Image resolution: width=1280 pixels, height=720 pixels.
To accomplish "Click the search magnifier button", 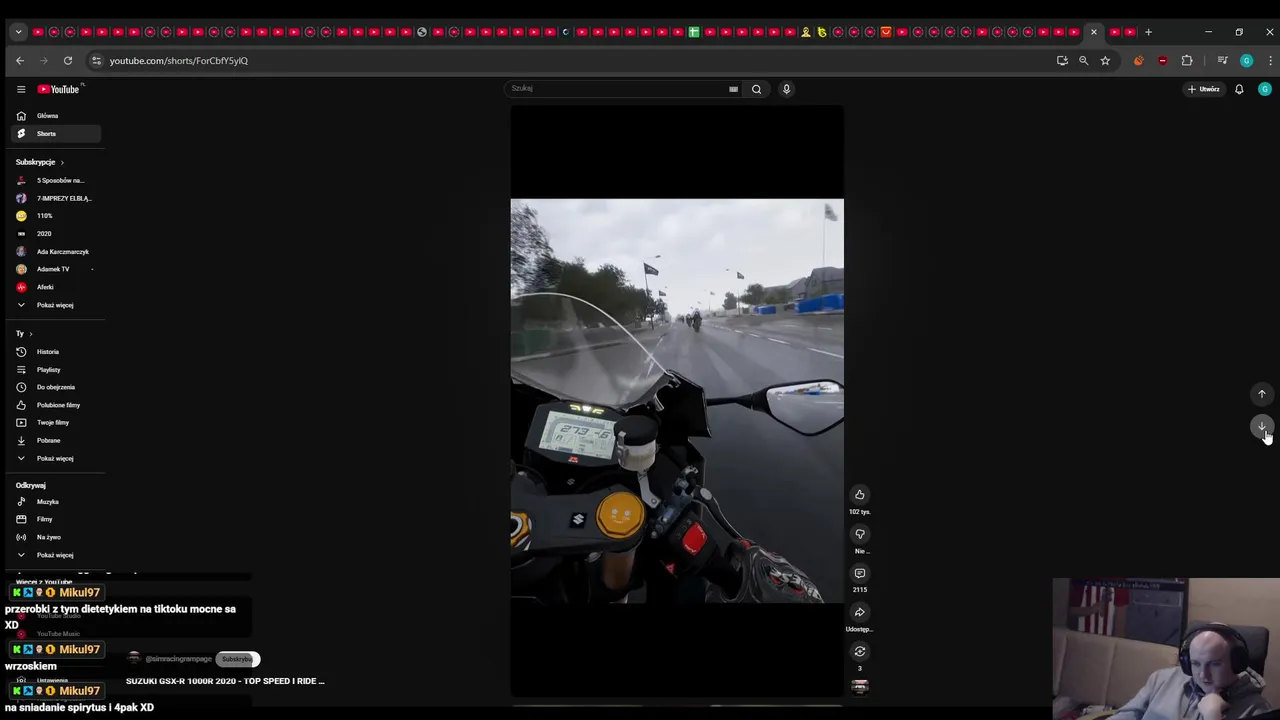I will click(x=756, y=89).
